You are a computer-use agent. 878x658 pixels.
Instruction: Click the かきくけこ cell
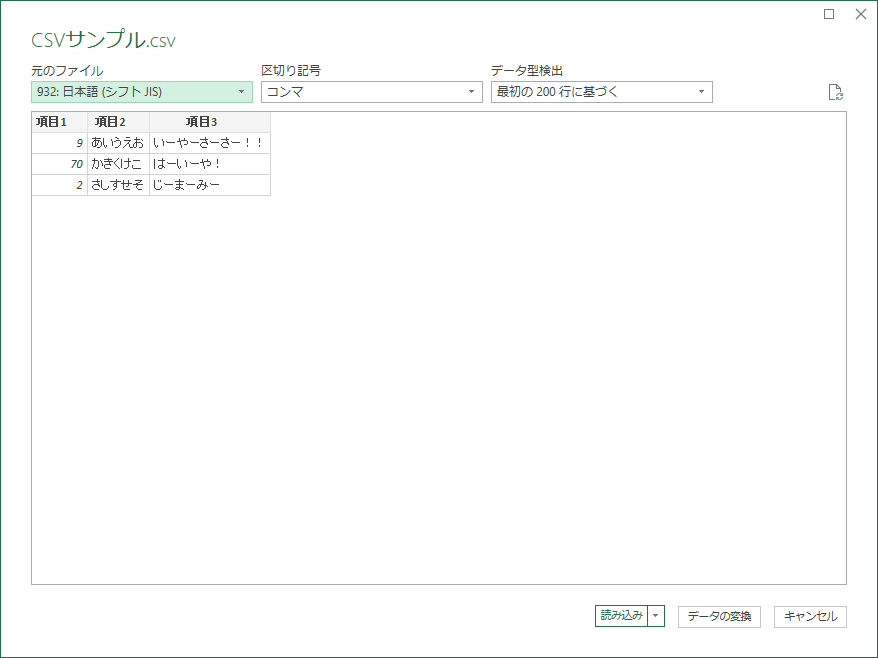tap(118, 164)
